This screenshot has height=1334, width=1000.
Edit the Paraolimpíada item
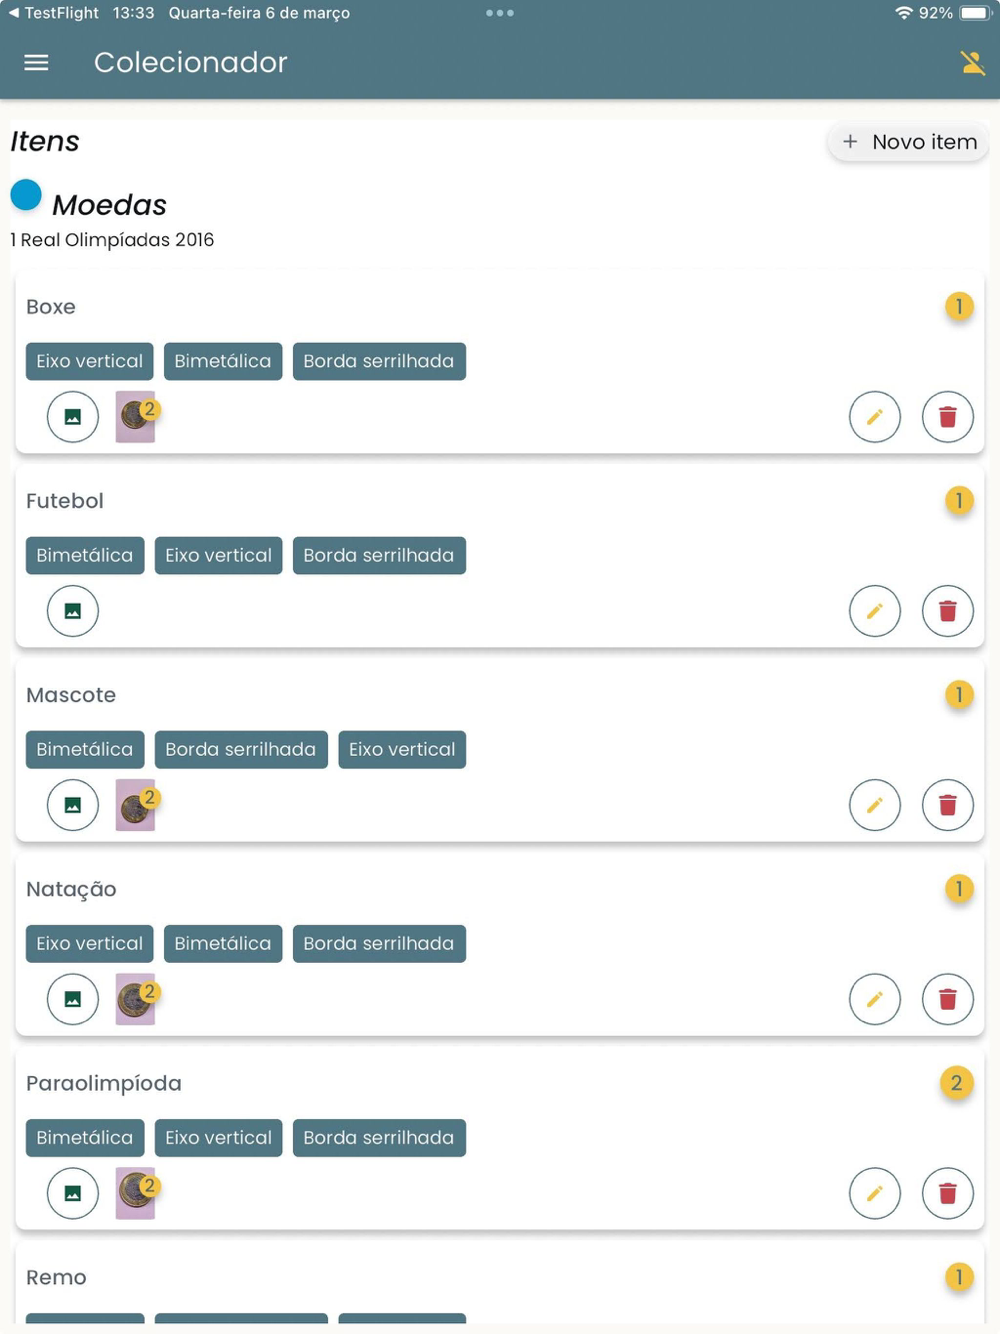click(x=875, y=1193)
